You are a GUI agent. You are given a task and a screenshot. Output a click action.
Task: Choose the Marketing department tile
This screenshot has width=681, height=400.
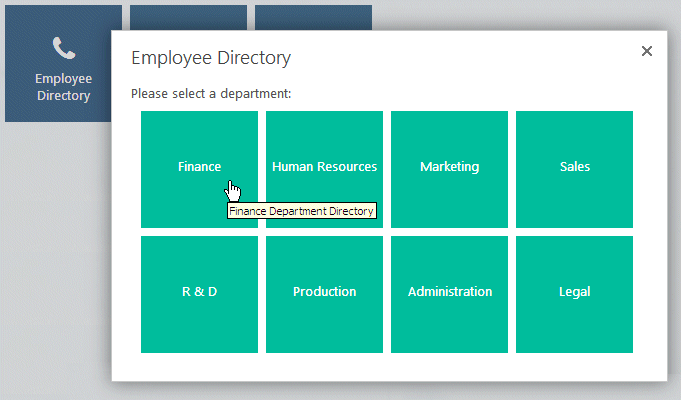pos(449,168)
